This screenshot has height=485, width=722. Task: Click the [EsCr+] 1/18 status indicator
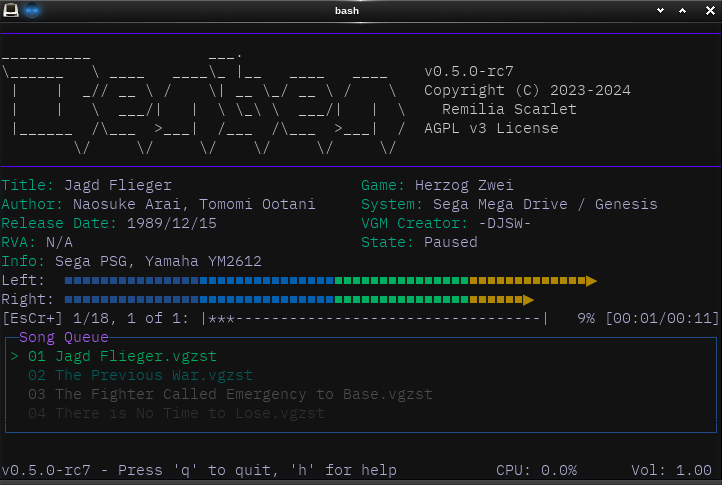pos(55,318)
